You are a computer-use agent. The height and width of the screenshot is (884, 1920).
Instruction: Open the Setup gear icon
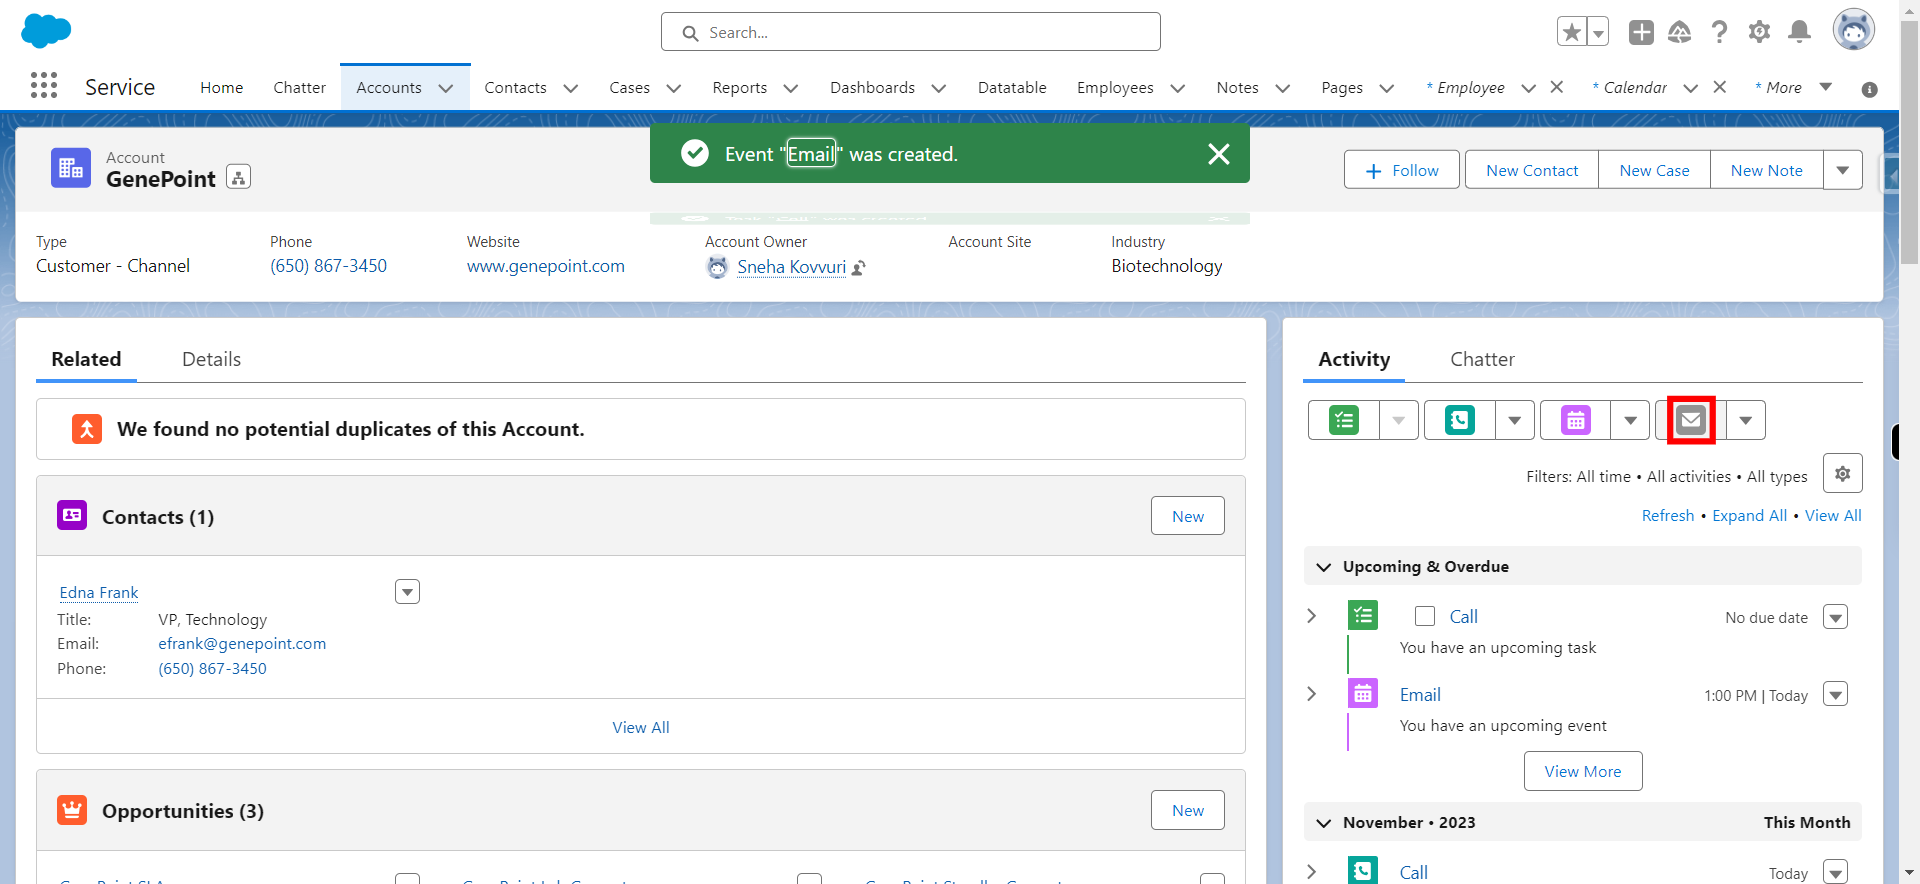pyautogui.click(x=1759, y=32)
